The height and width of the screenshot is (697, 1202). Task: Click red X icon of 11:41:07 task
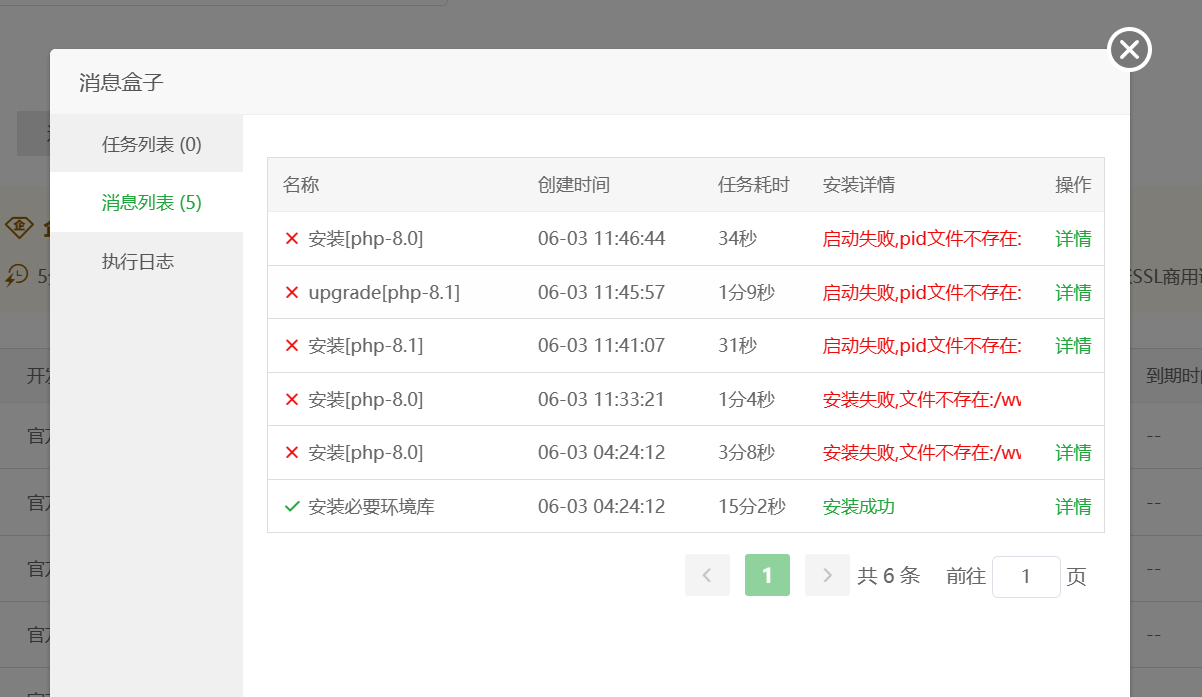point(292,346)
